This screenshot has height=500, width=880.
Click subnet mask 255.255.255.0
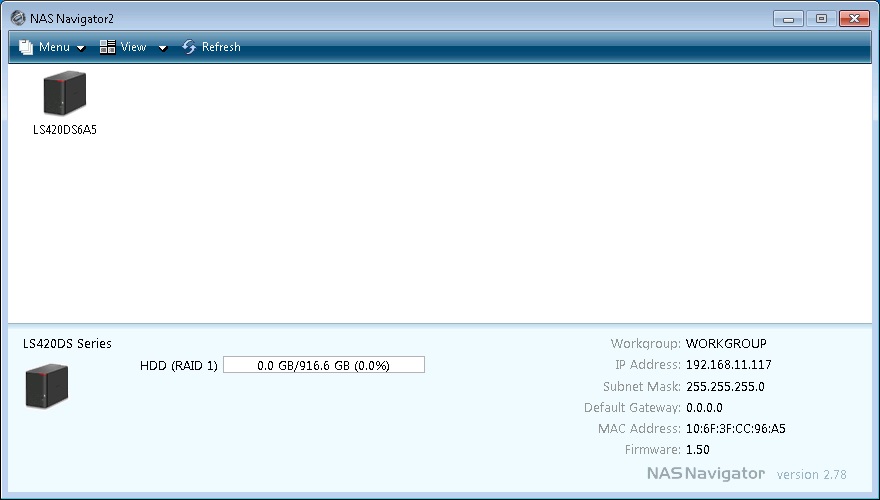(x=725, y=387)
